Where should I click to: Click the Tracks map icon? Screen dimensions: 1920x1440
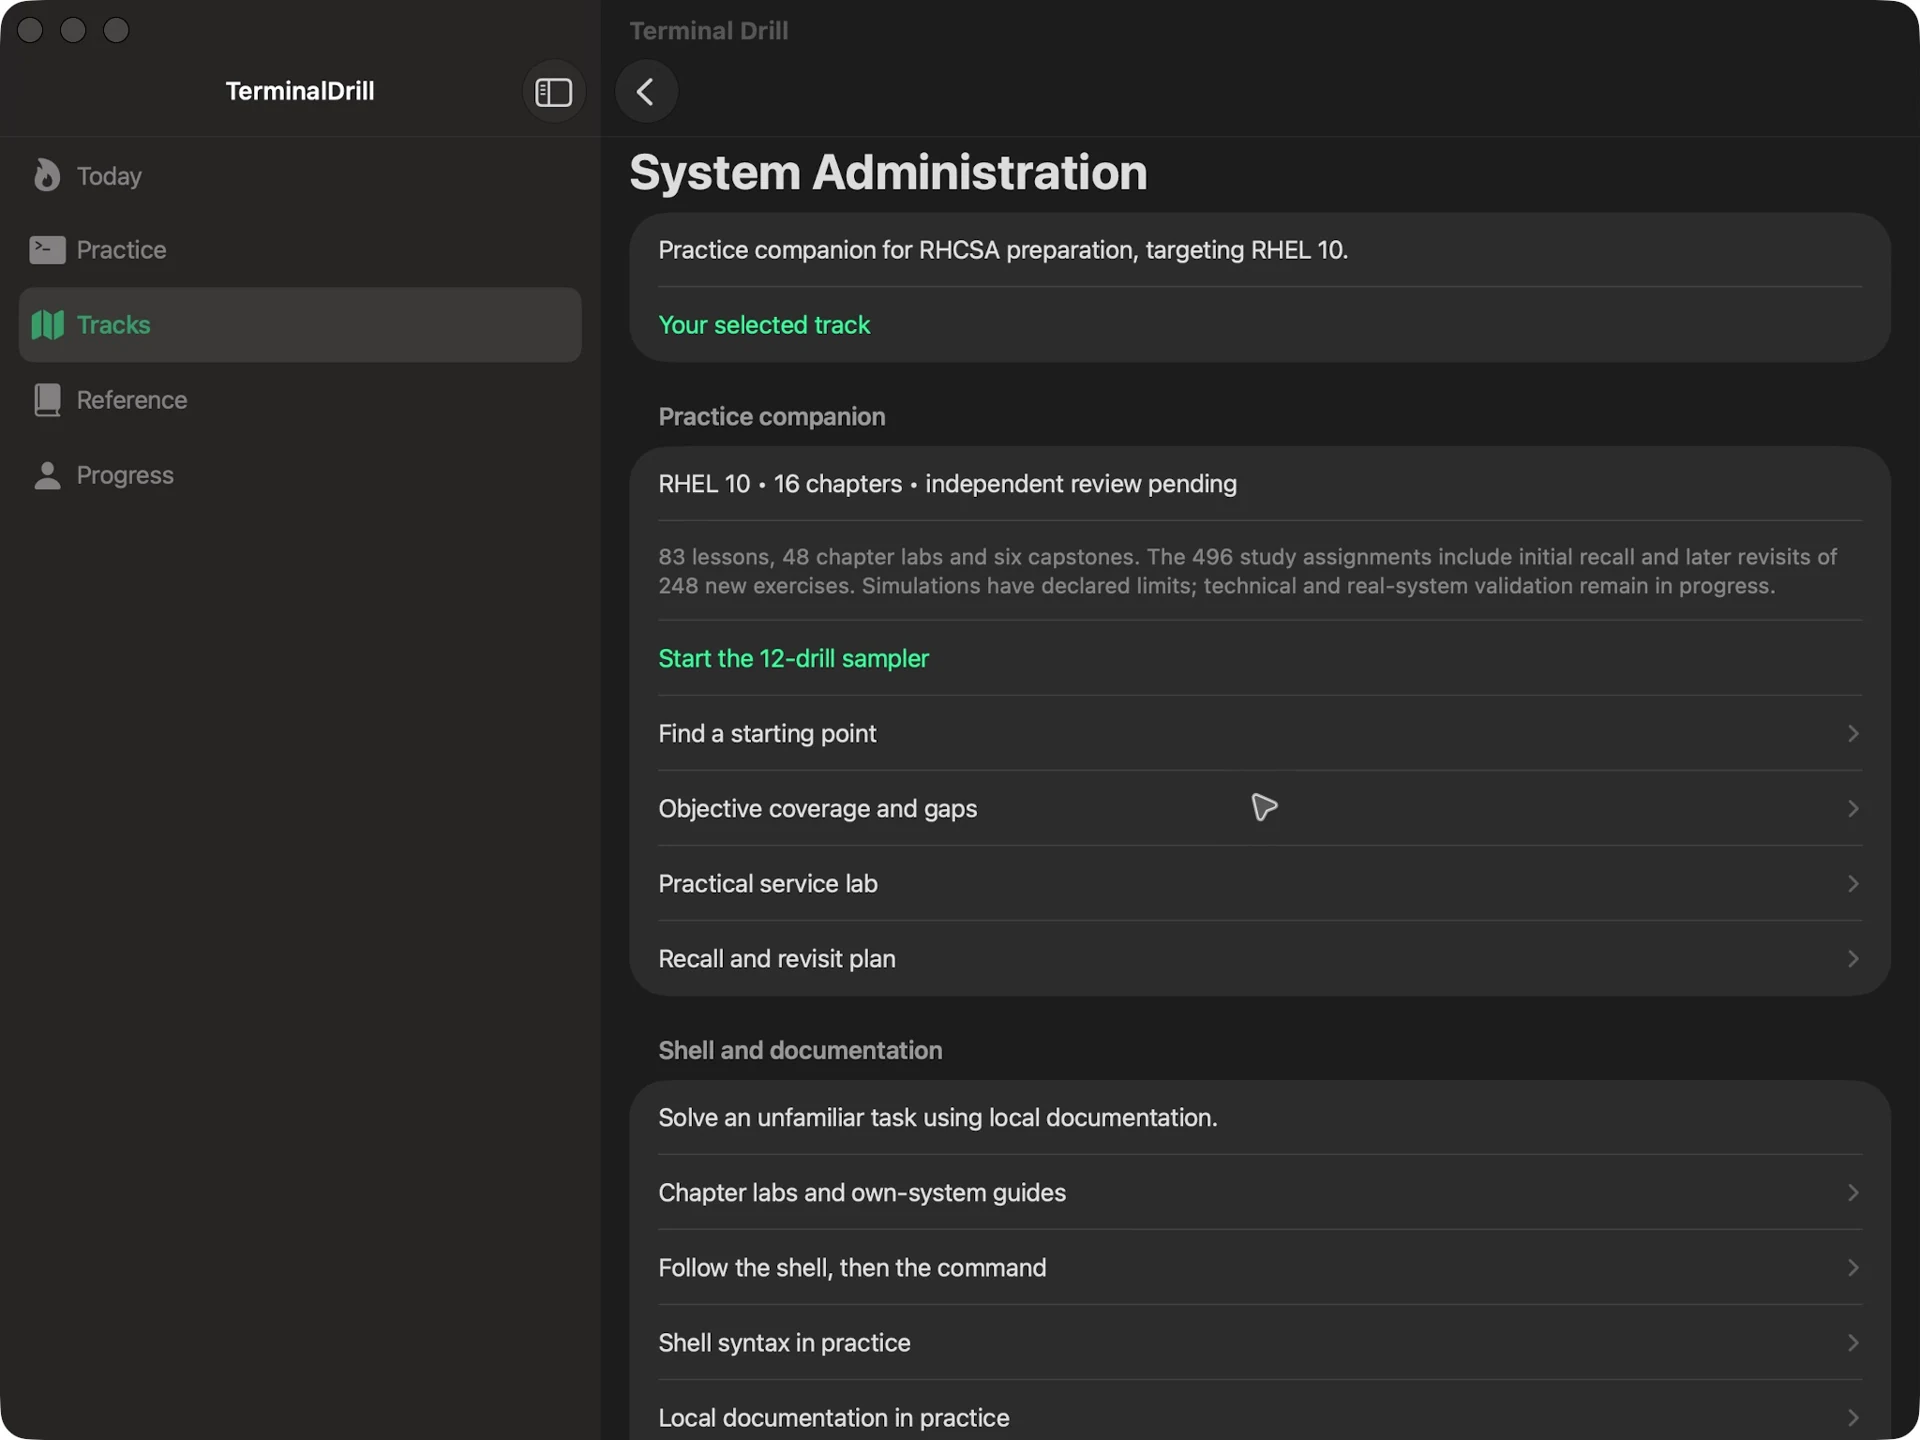(x=46, y=325)
